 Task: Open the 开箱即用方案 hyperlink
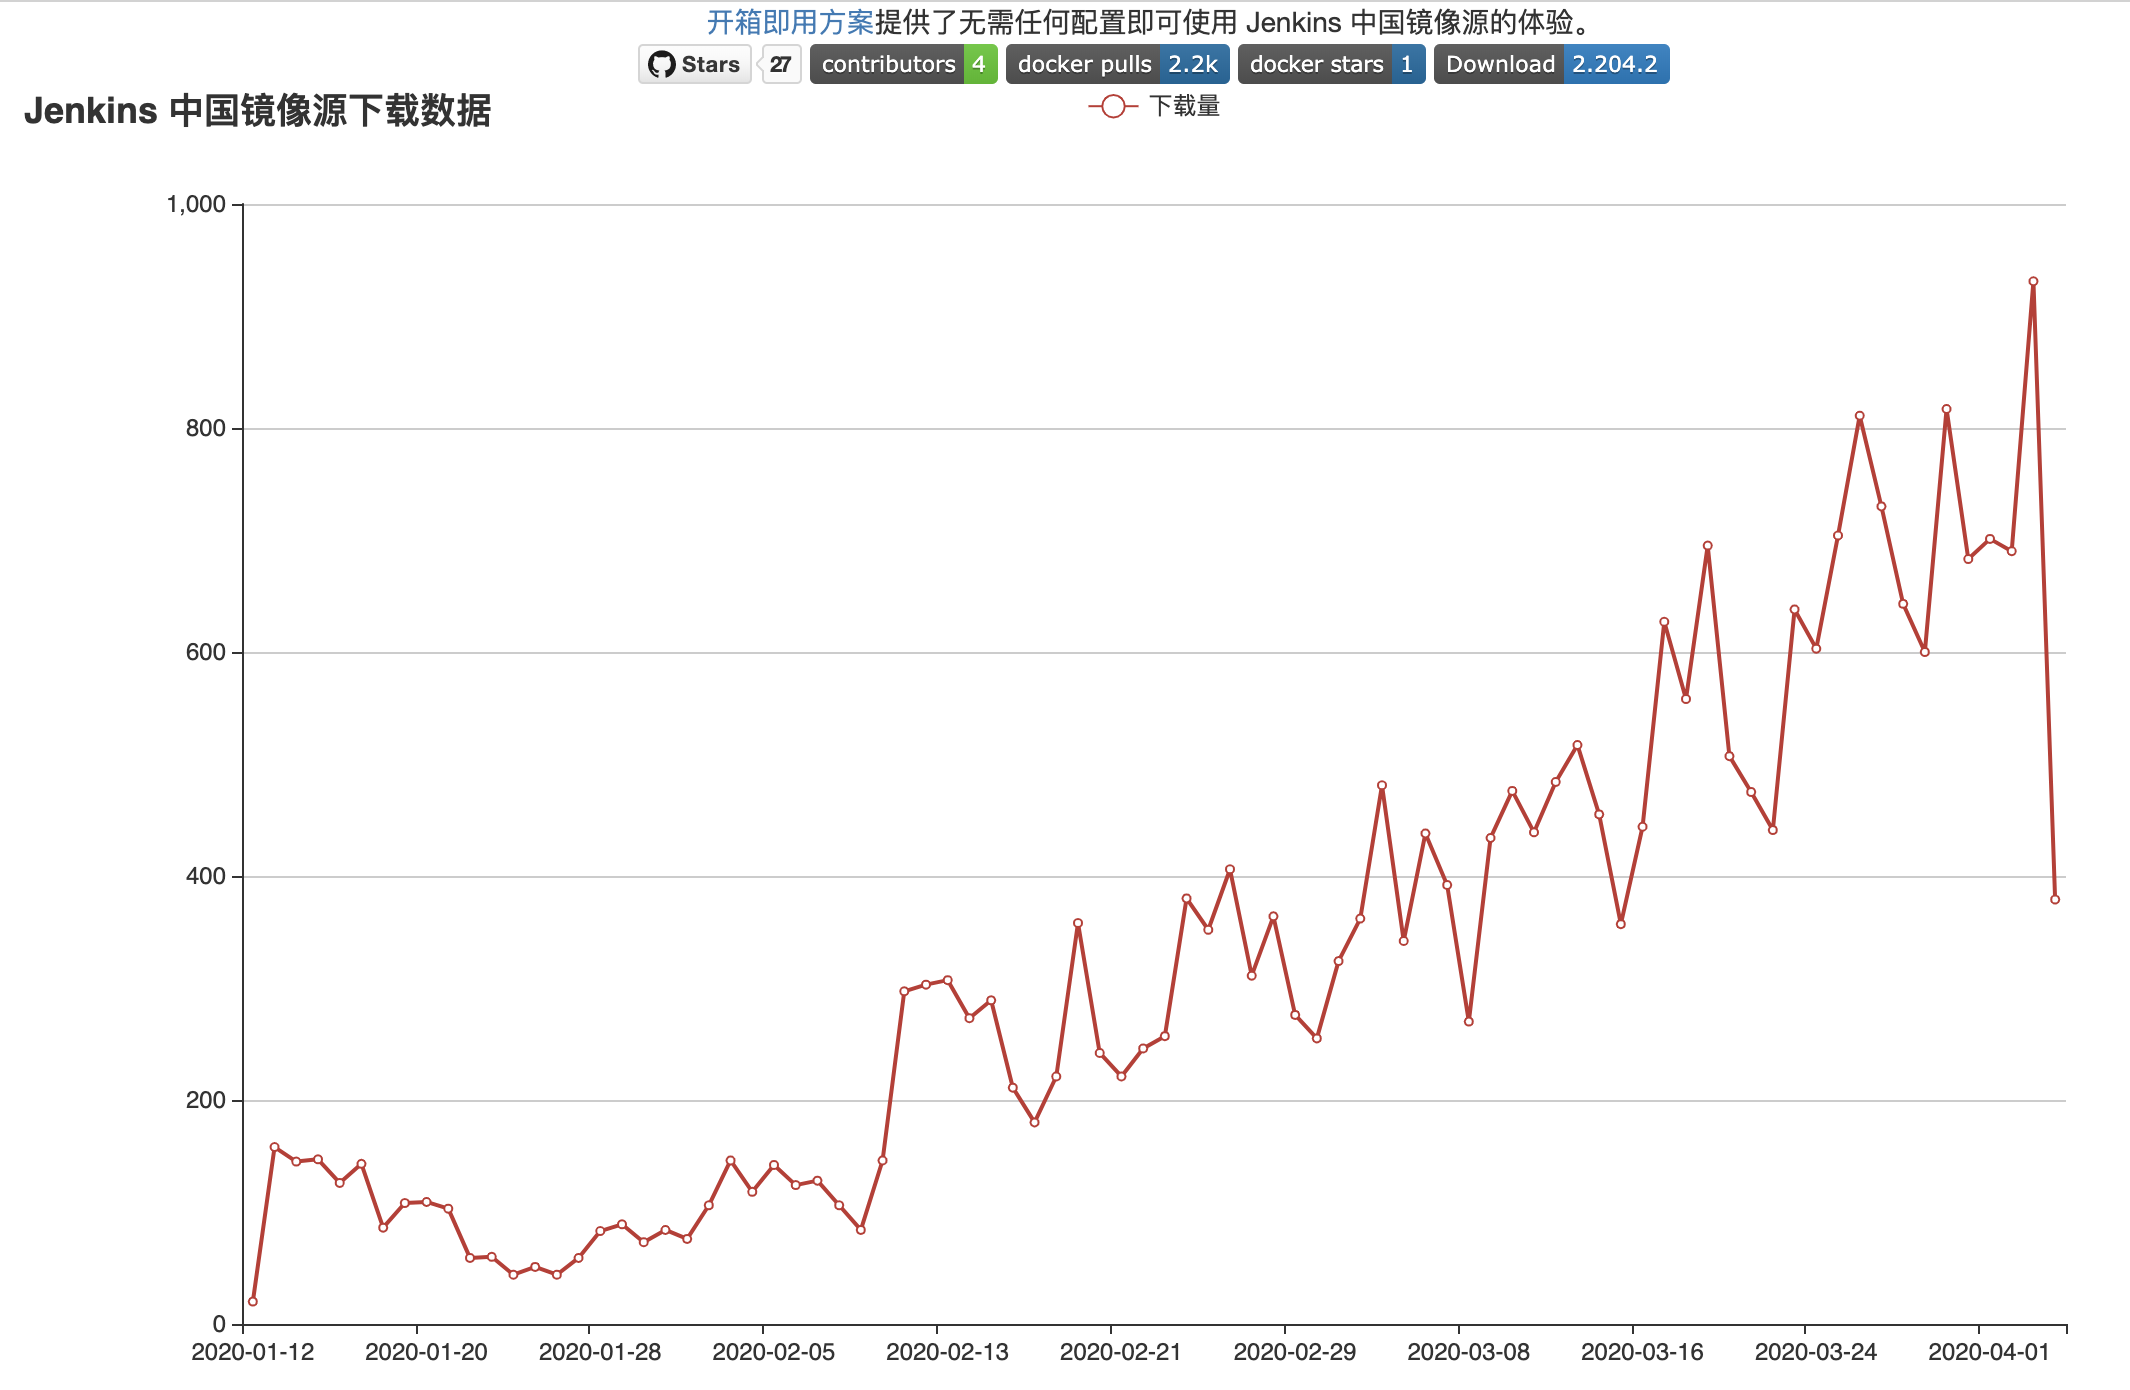pos(791,22)
